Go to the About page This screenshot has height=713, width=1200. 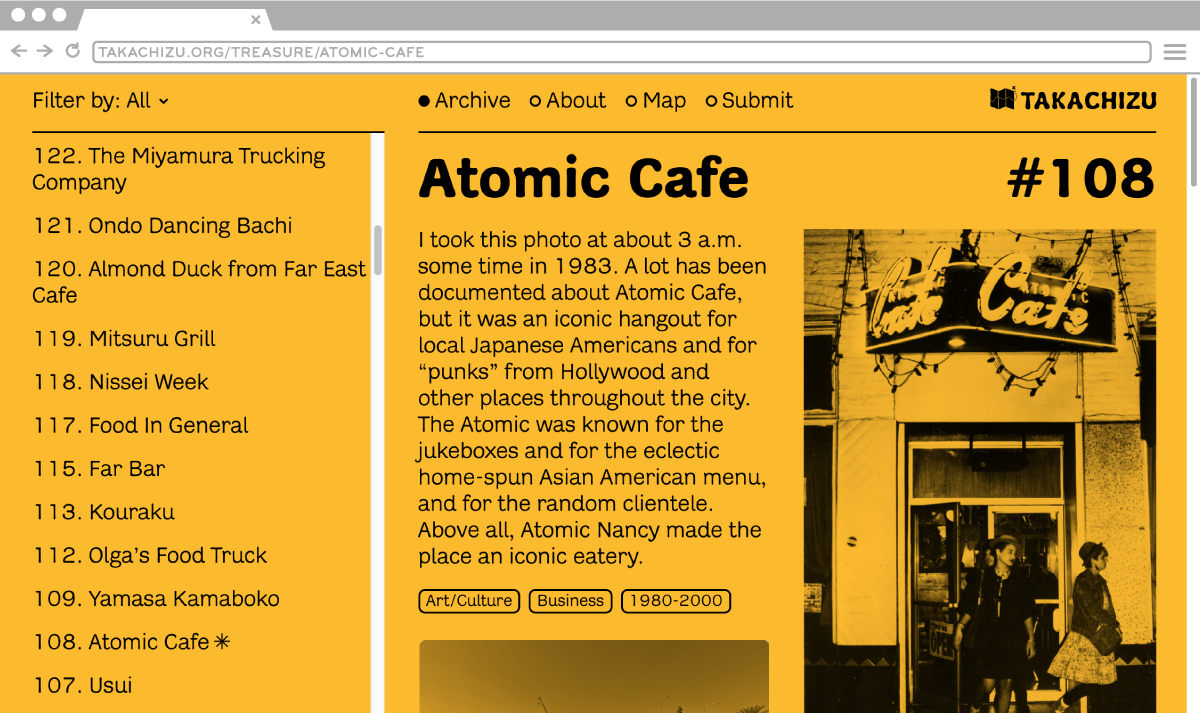(568, 100)
